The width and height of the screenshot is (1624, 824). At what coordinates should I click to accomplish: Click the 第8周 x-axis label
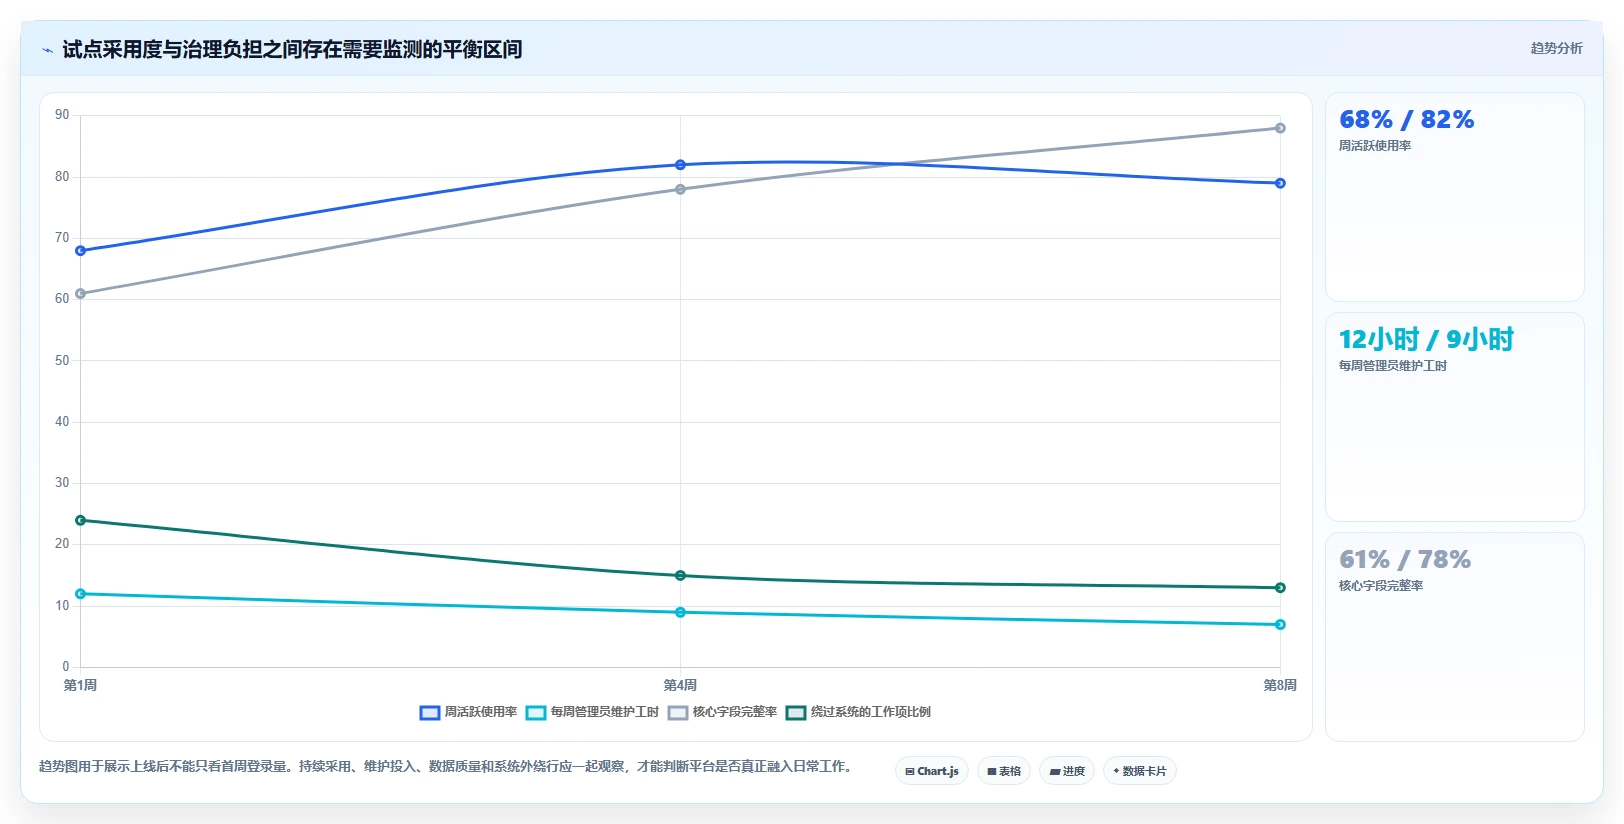pos(1280,685)
